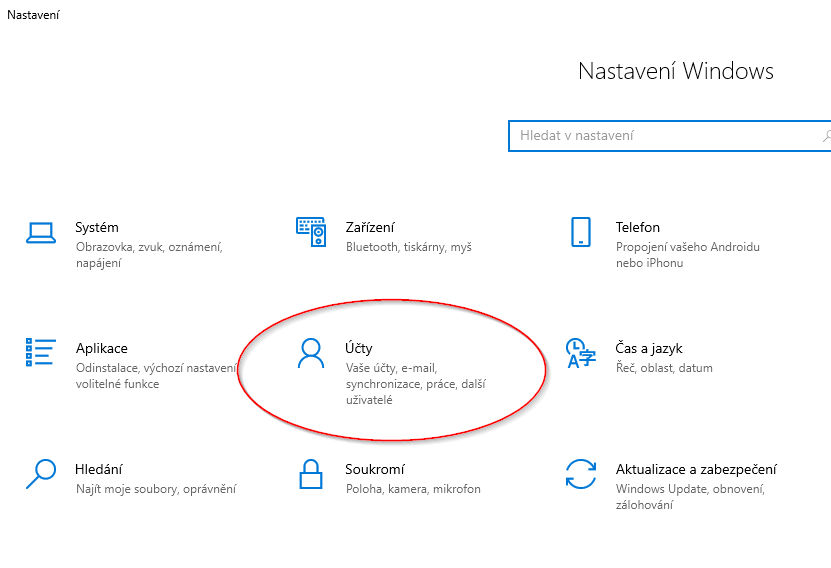Click text 'Windows Update, obnovení, zálohování'
This screenshot has width=831, height=568.
[x=690, y=496]
